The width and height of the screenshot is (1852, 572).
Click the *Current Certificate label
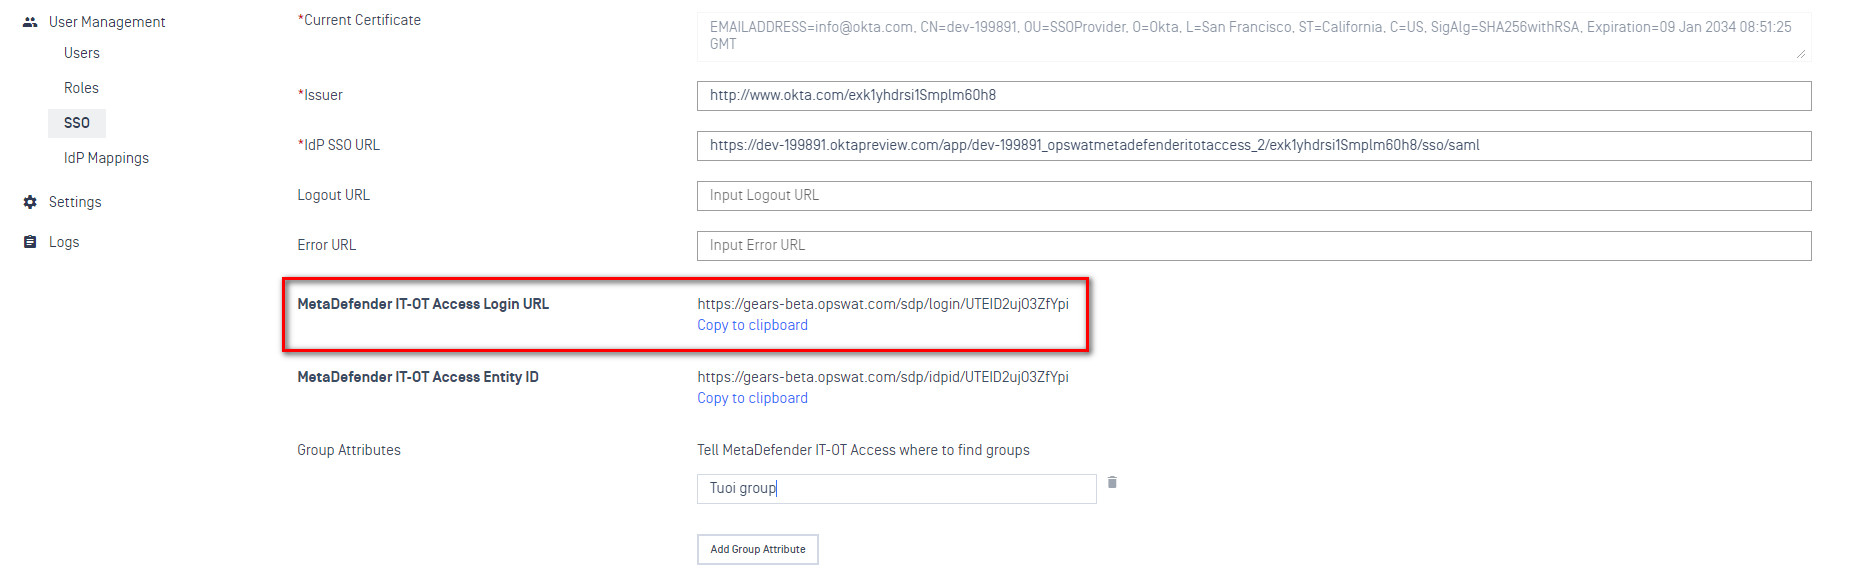pyautogui.click(x=359, y=20)
